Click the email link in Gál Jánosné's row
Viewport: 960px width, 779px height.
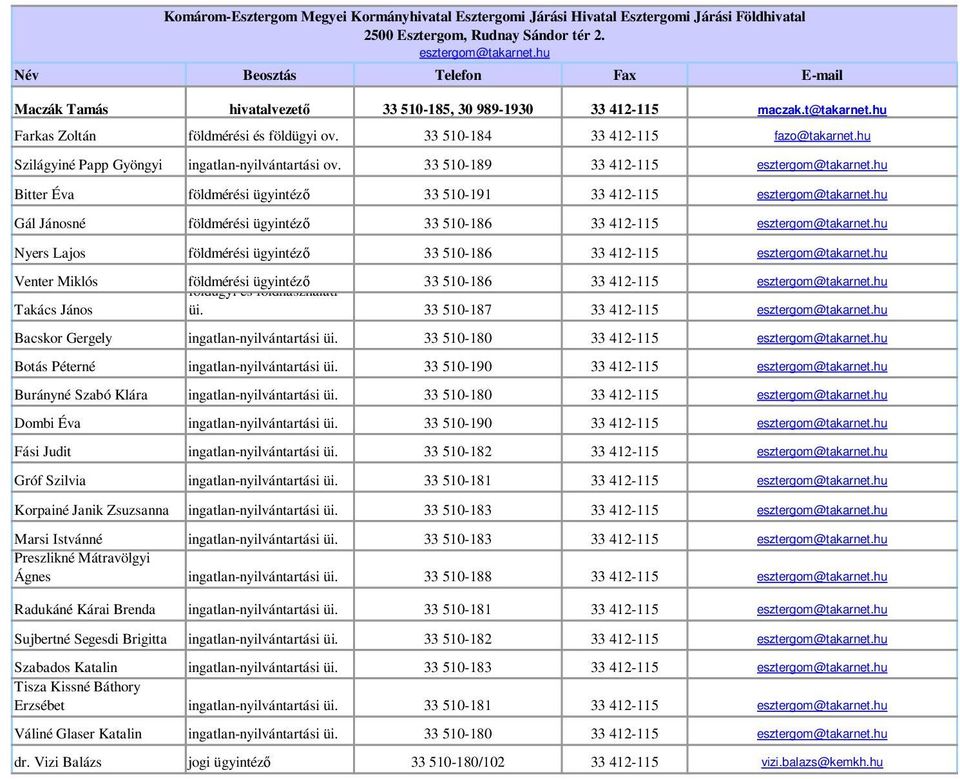[822, 224]
